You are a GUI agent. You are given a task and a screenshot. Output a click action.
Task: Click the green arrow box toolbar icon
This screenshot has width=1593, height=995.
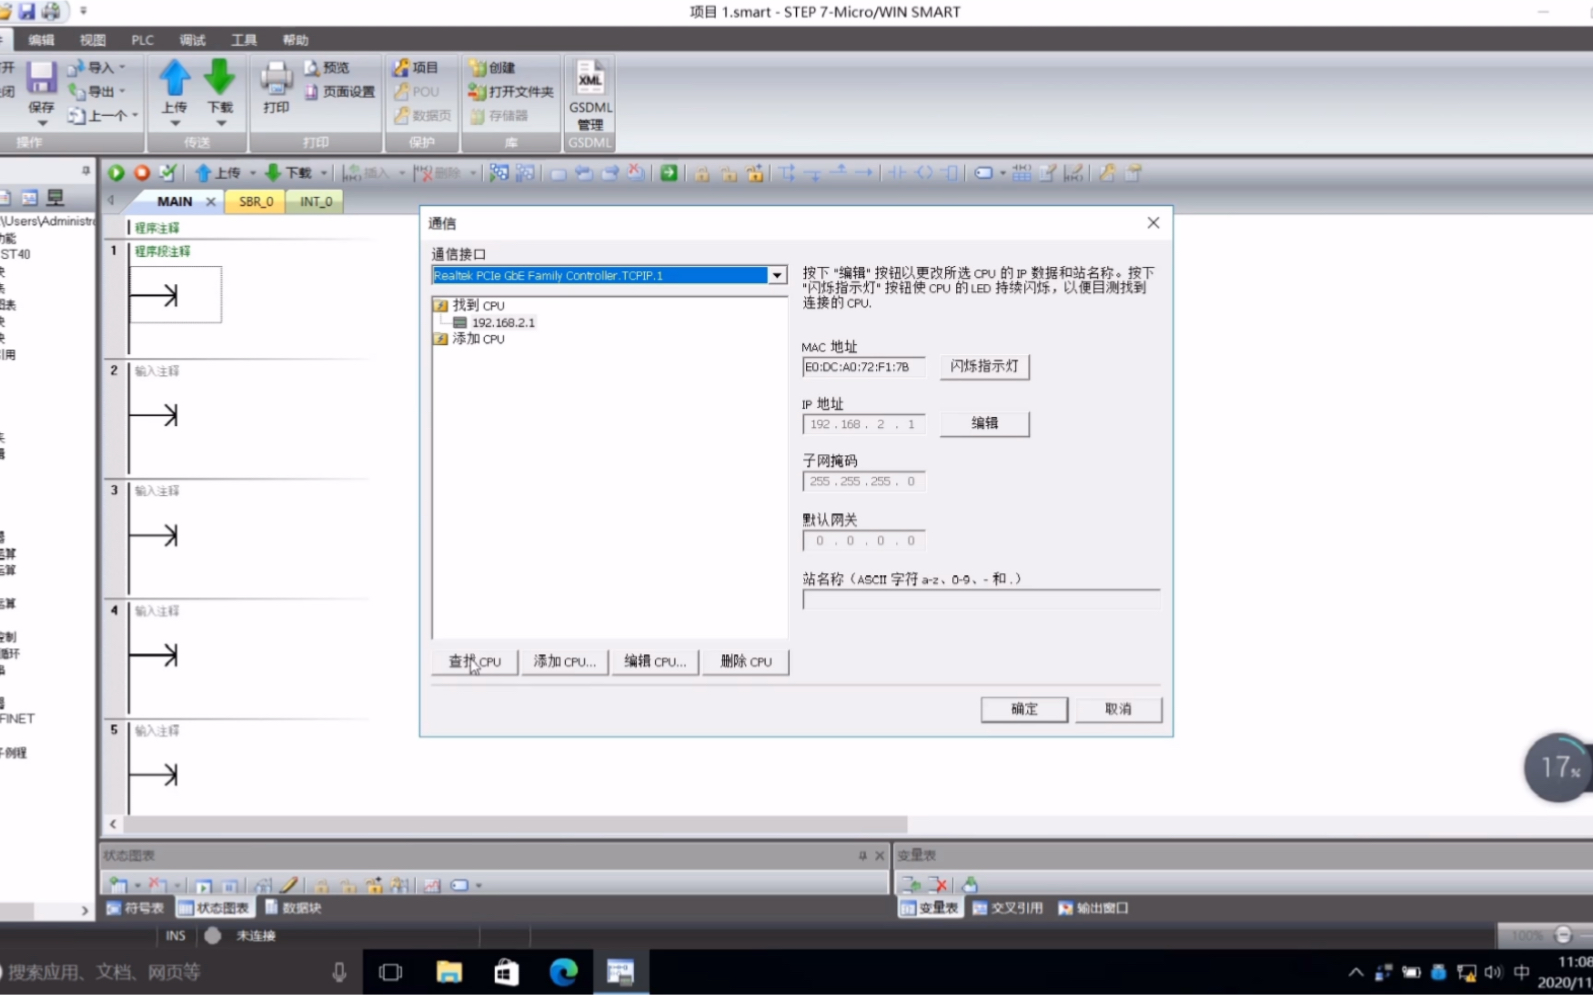coord(669,173)
